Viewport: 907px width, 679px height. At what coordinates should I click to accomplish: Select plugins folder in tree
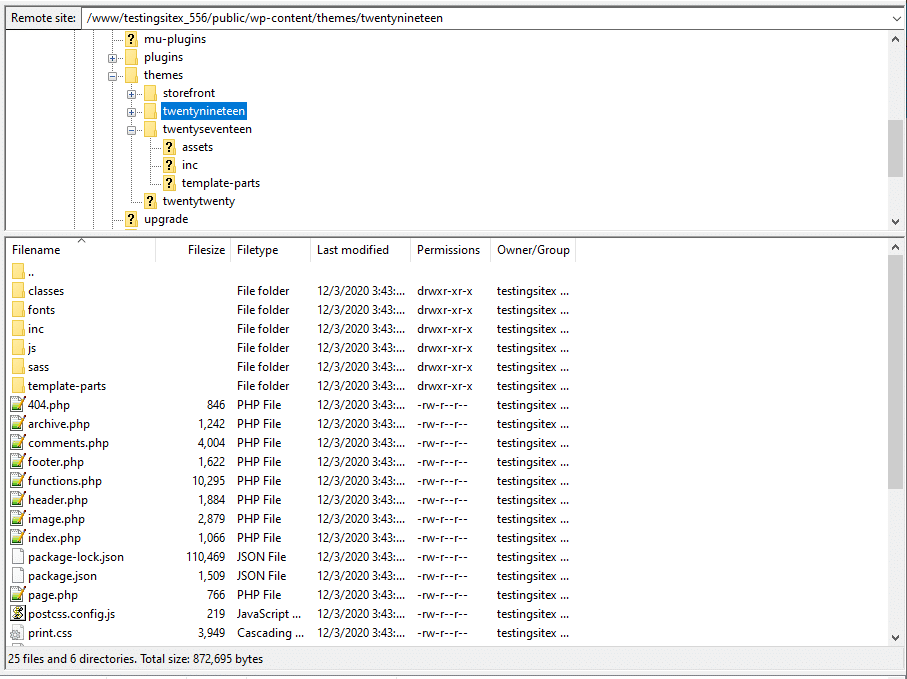163,57
